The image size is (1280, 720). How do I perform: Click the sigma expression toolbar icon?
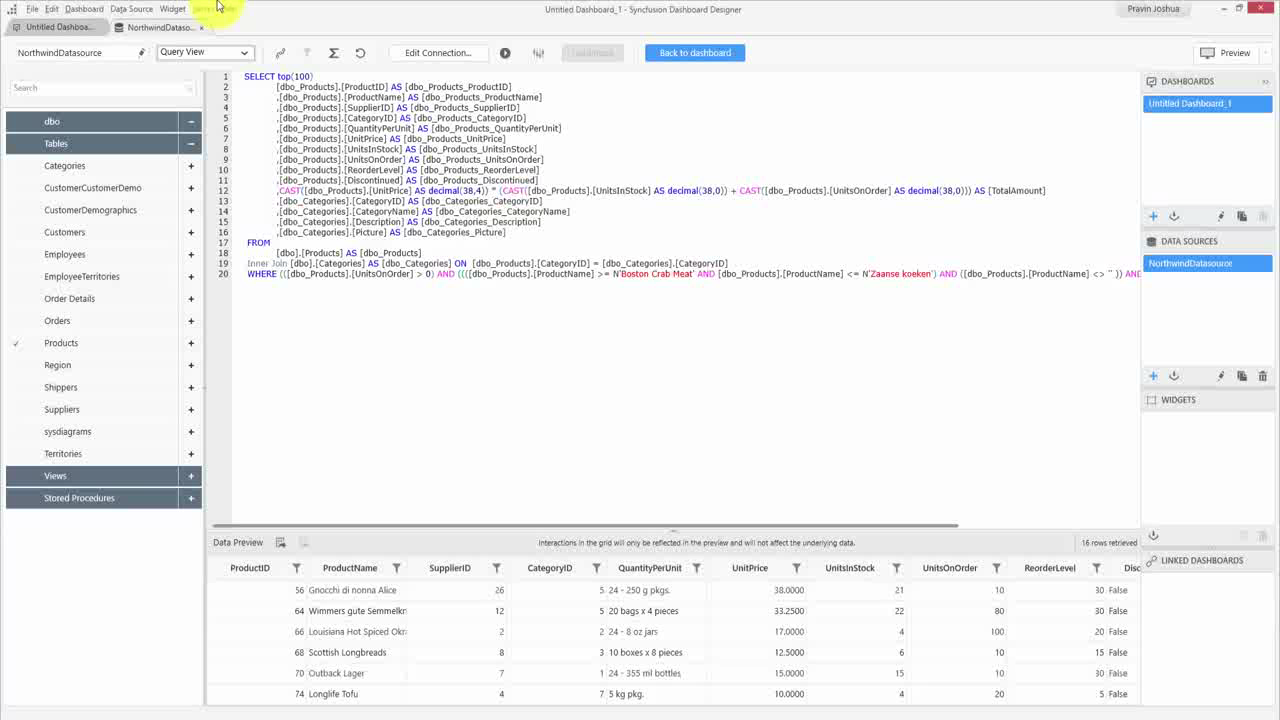coord(334,53)
